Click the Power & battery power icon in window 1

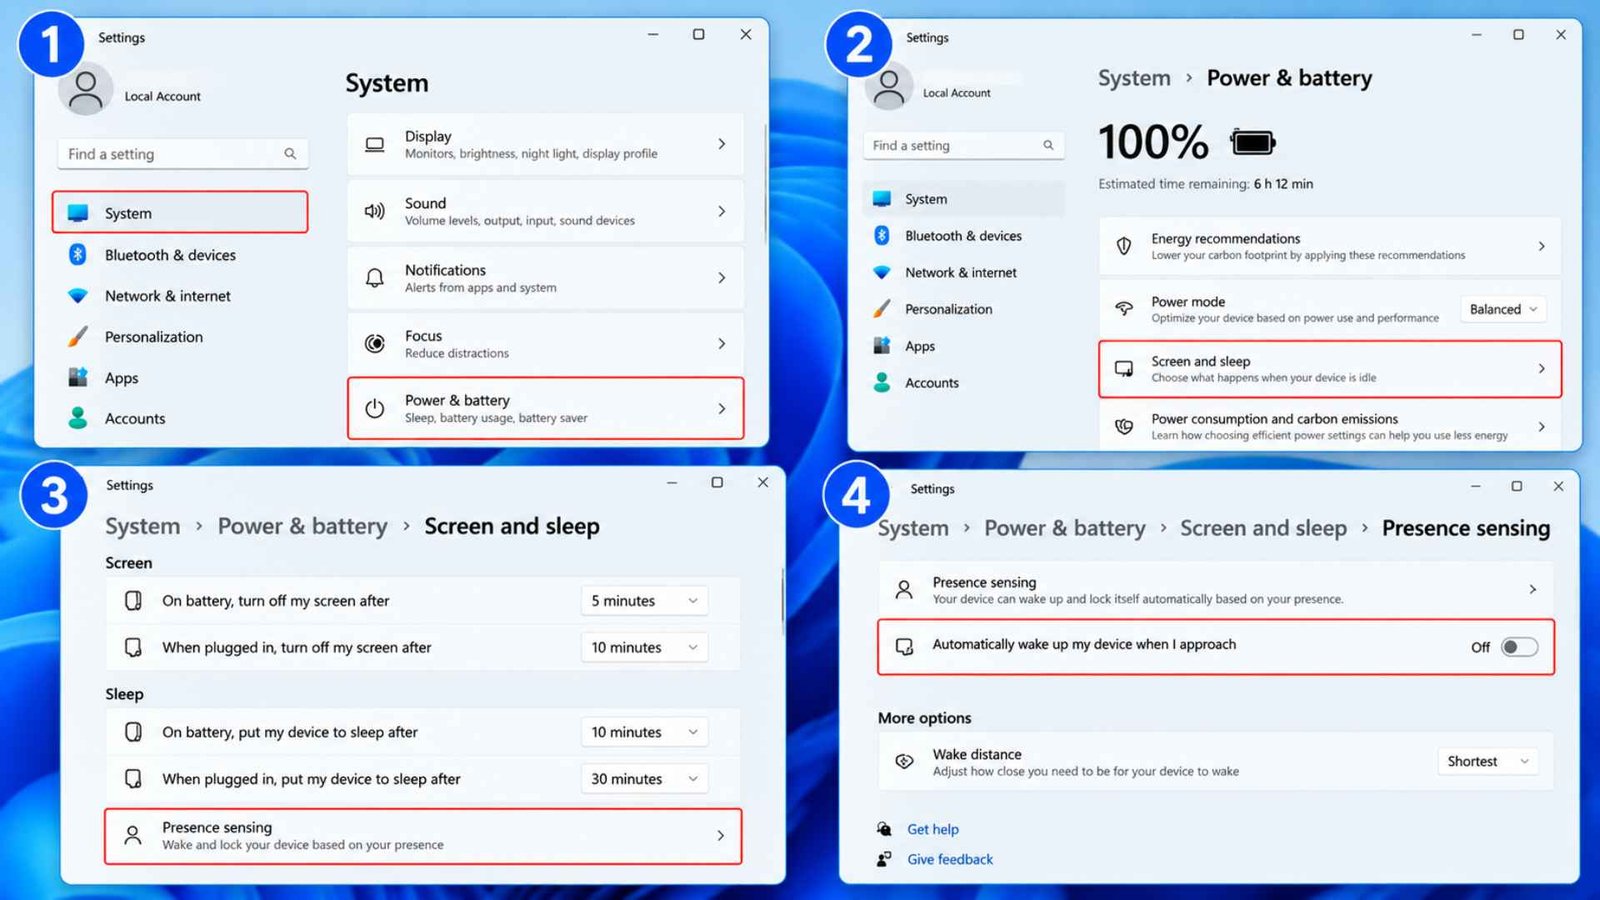point(375,408)
